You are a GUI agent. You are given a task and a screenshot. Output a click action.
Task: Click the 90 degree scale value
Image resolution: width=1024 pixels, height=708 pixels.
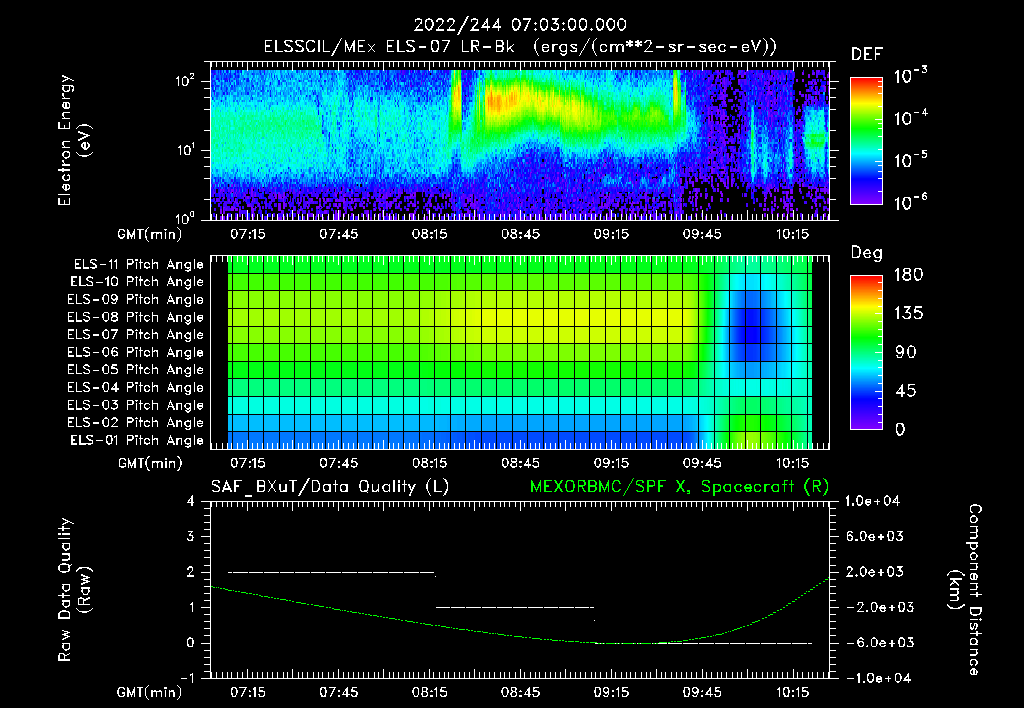click(906, 352)
